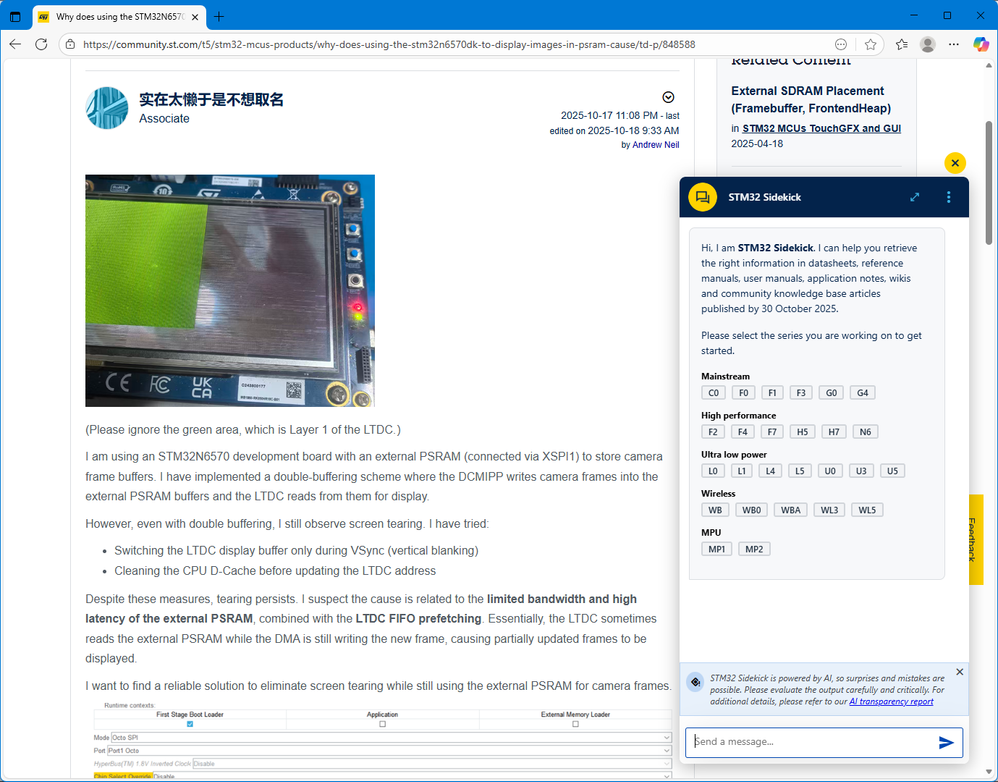
Task: Open Andrew Neil's profile link
Action: click(656, 145)
